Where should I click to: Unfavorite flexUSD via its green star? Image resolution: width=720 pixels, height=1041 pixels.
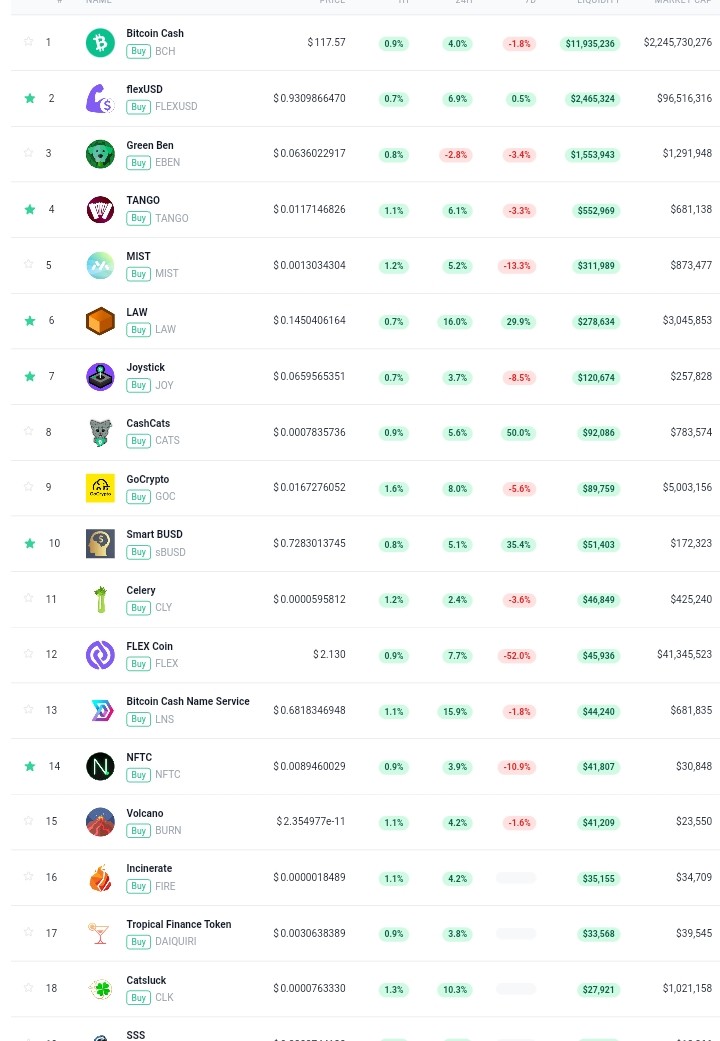(x=29, y=98)
